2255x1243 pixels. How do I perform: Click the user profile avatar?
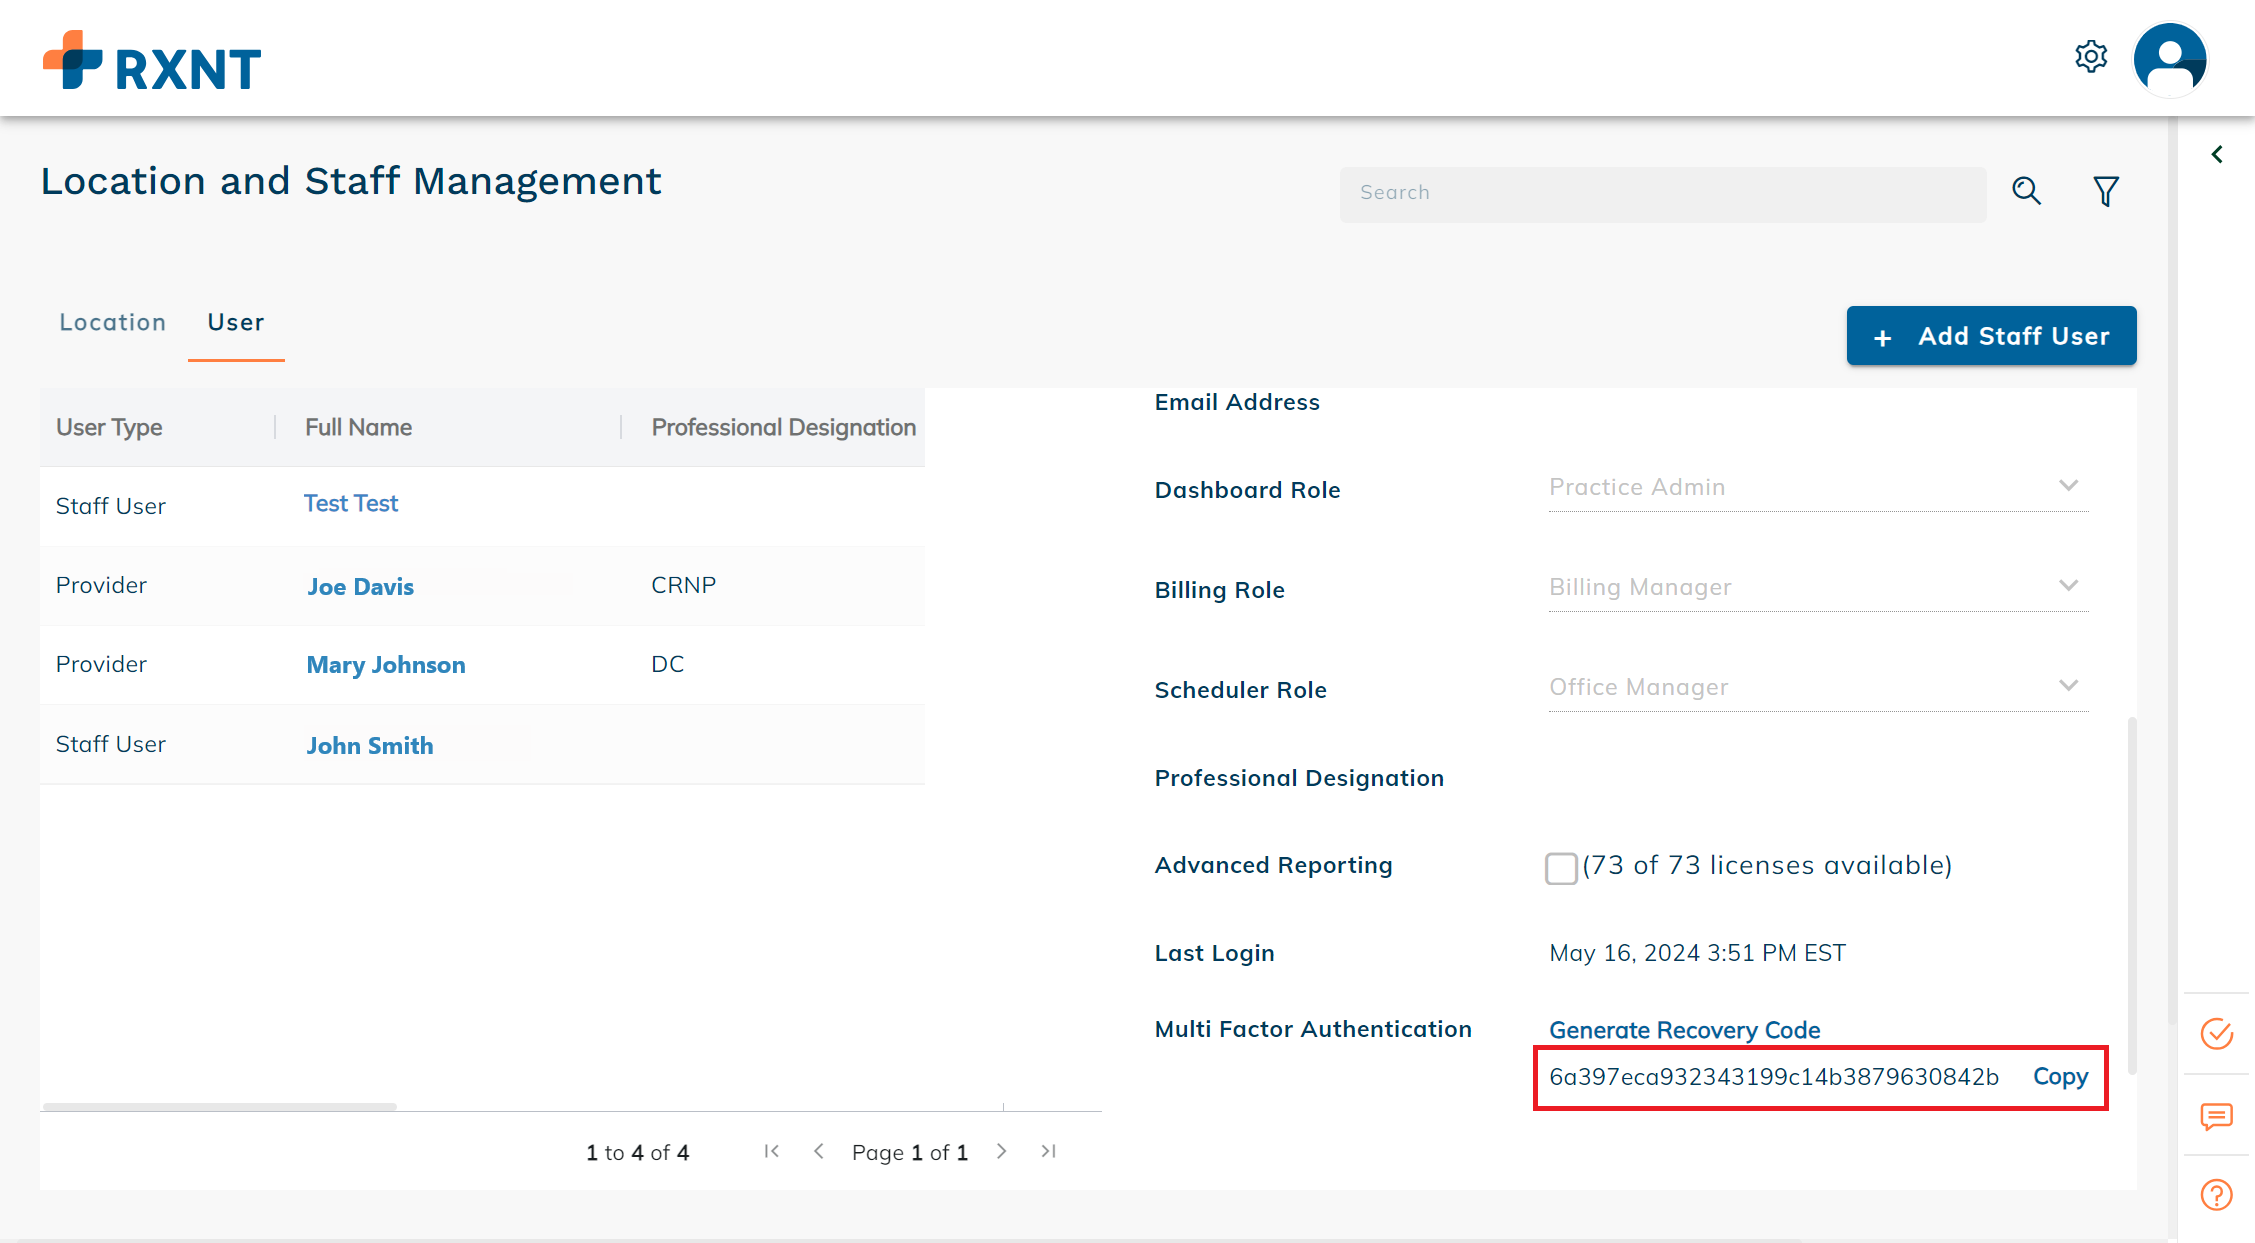[x=2169, y=58]
